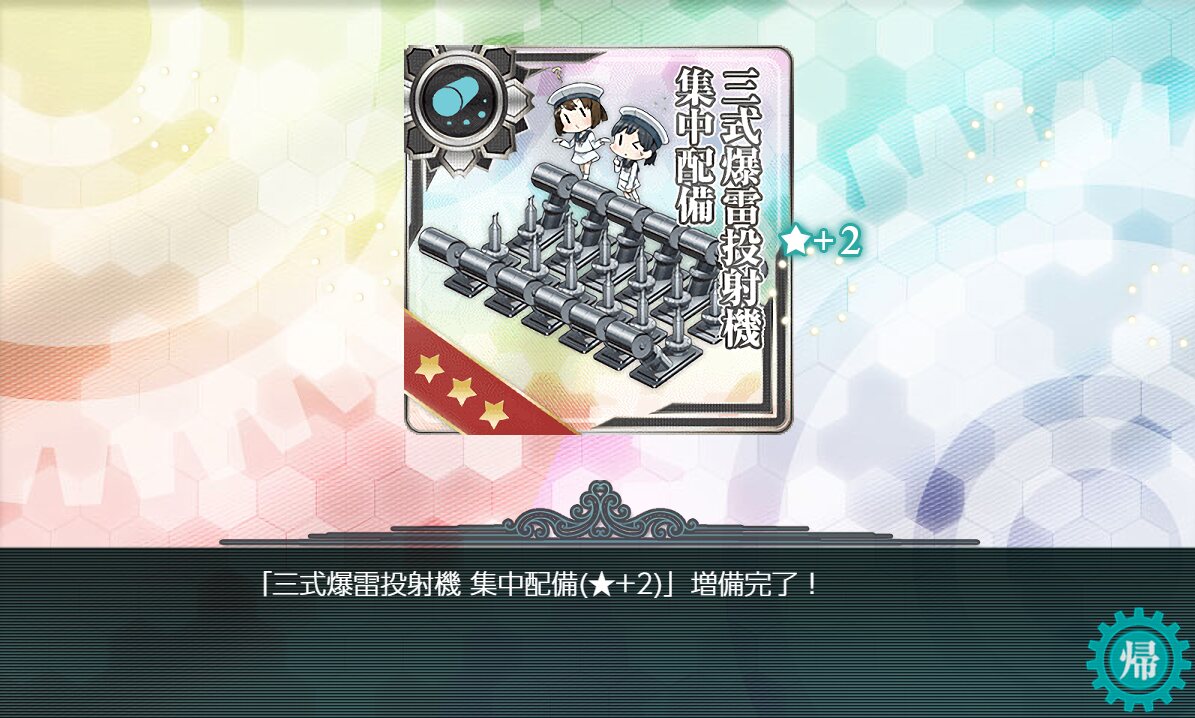Click the ornamental flourish above message bar
Screen dimensions: 1195x718
coord(600,513)
